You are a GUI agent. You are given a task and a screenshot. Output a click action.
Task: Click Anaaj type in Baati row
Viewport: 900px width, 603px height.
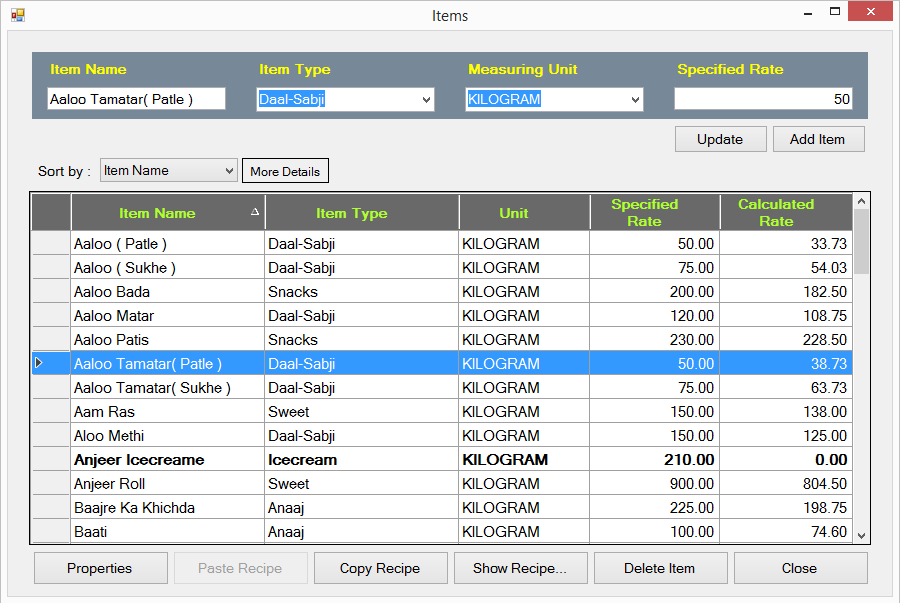[362, 532]
